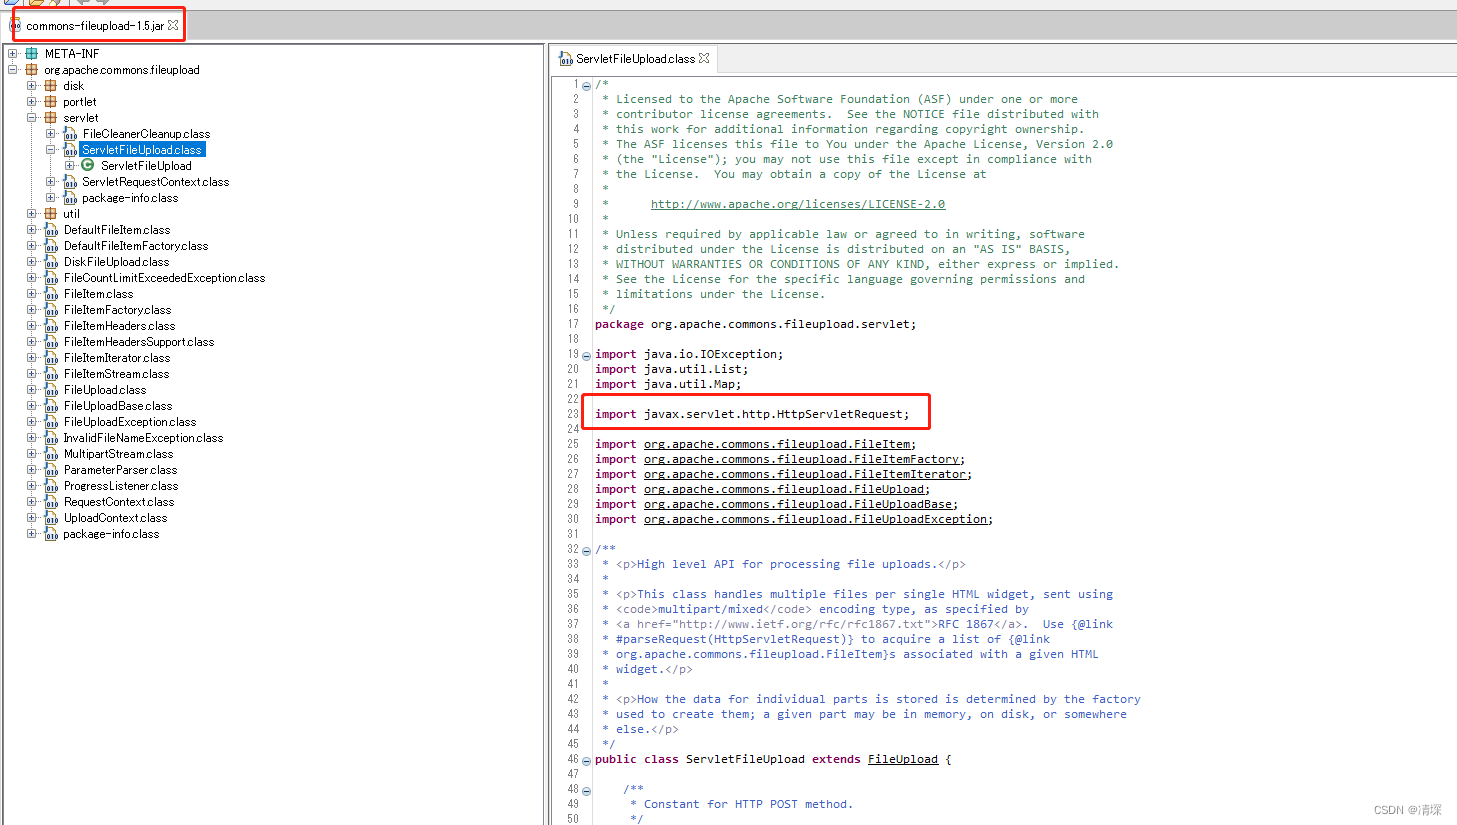
Task: Open the Apache LICENSE-2.0 URL link
Action: 798,204
